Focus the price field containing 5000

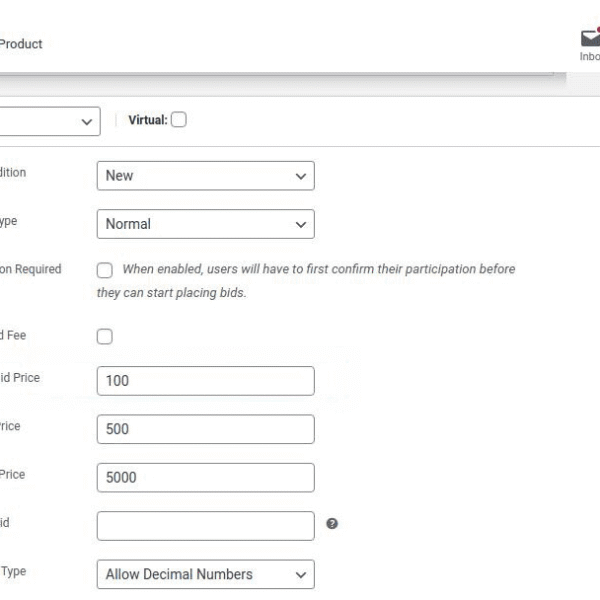pos(205,477)
